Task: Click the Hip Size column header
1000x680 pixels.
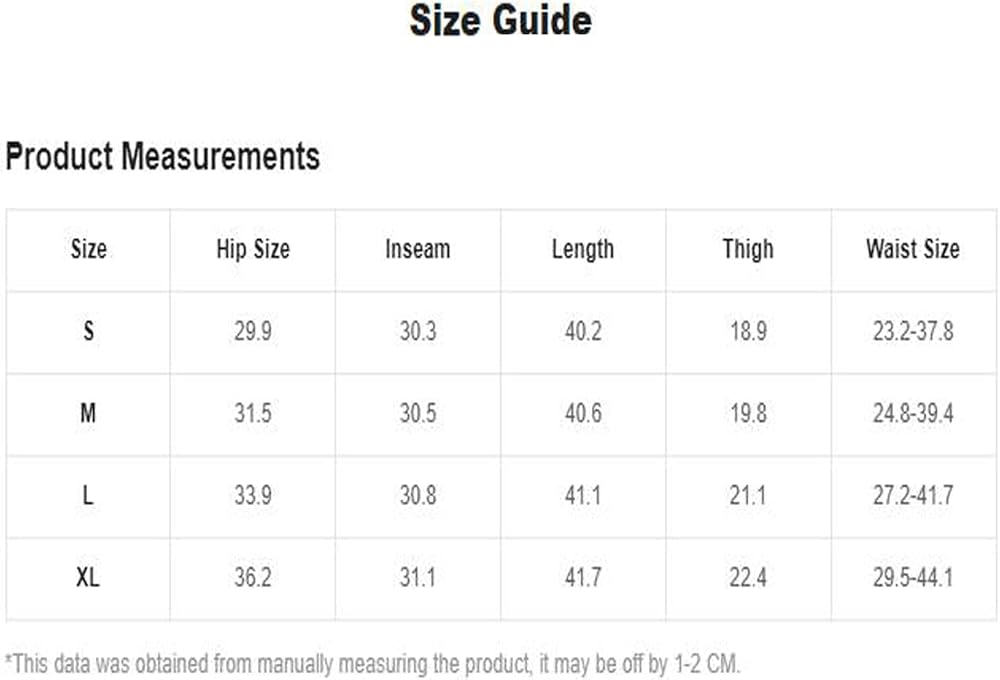Action: pyautogui.click(x=253, y=249)
